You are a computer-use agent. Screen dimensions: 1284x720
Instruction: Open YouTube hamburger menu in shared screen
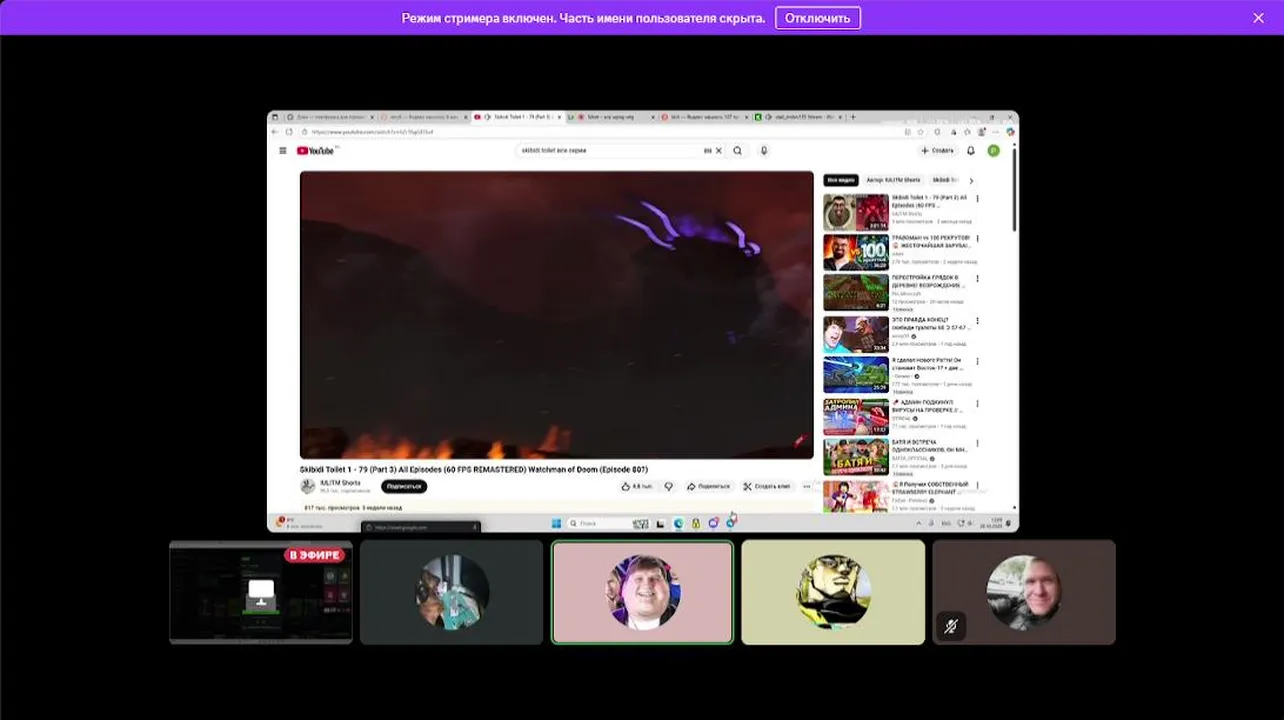pyautogui.click(x=283, y=151)
